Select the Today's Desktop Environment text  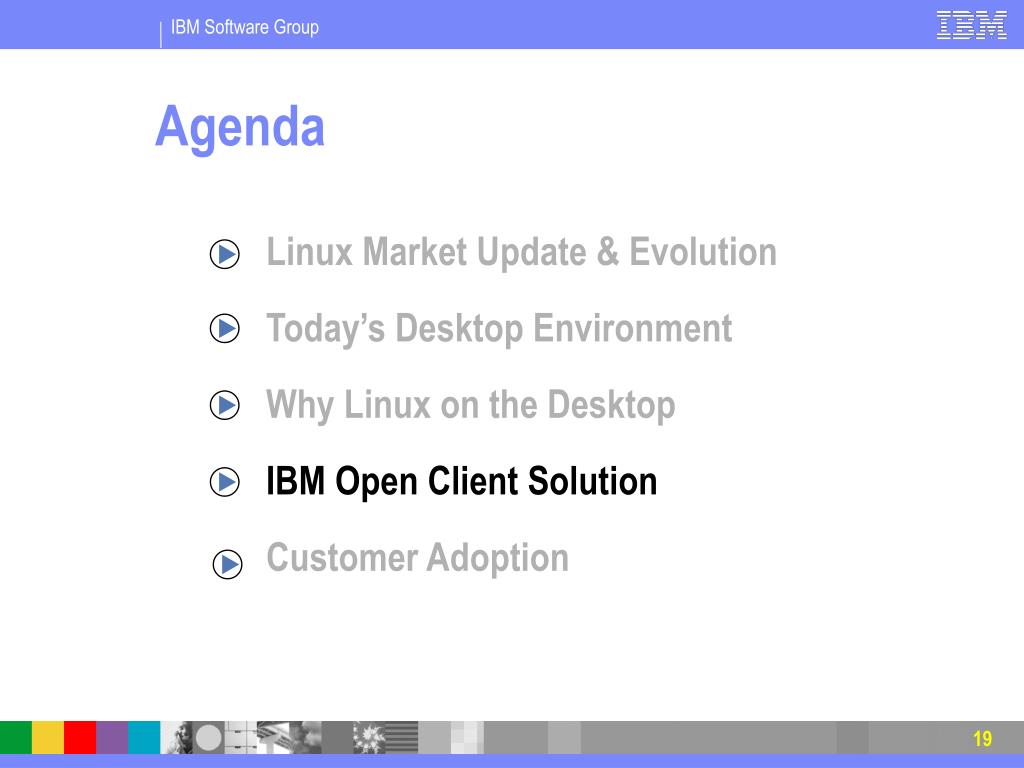[x=499, y=328]
